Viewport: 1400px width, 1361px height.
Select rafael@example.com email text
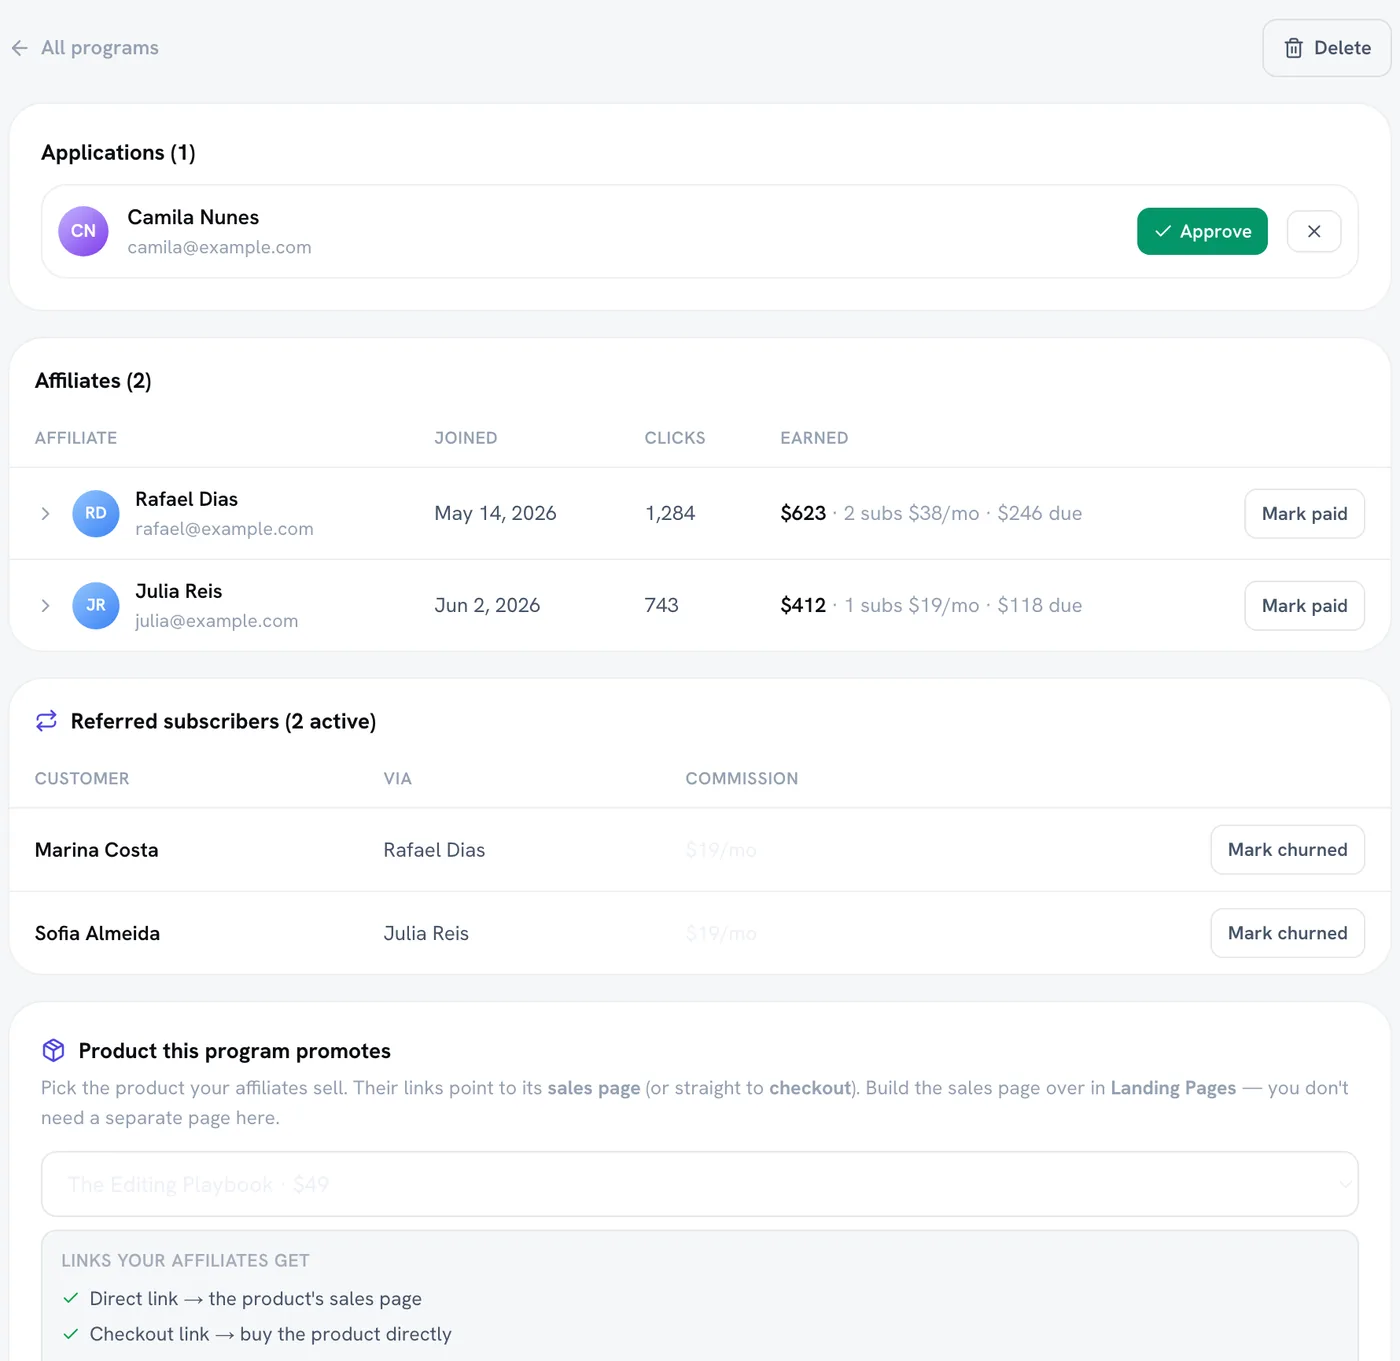point(224,529)
